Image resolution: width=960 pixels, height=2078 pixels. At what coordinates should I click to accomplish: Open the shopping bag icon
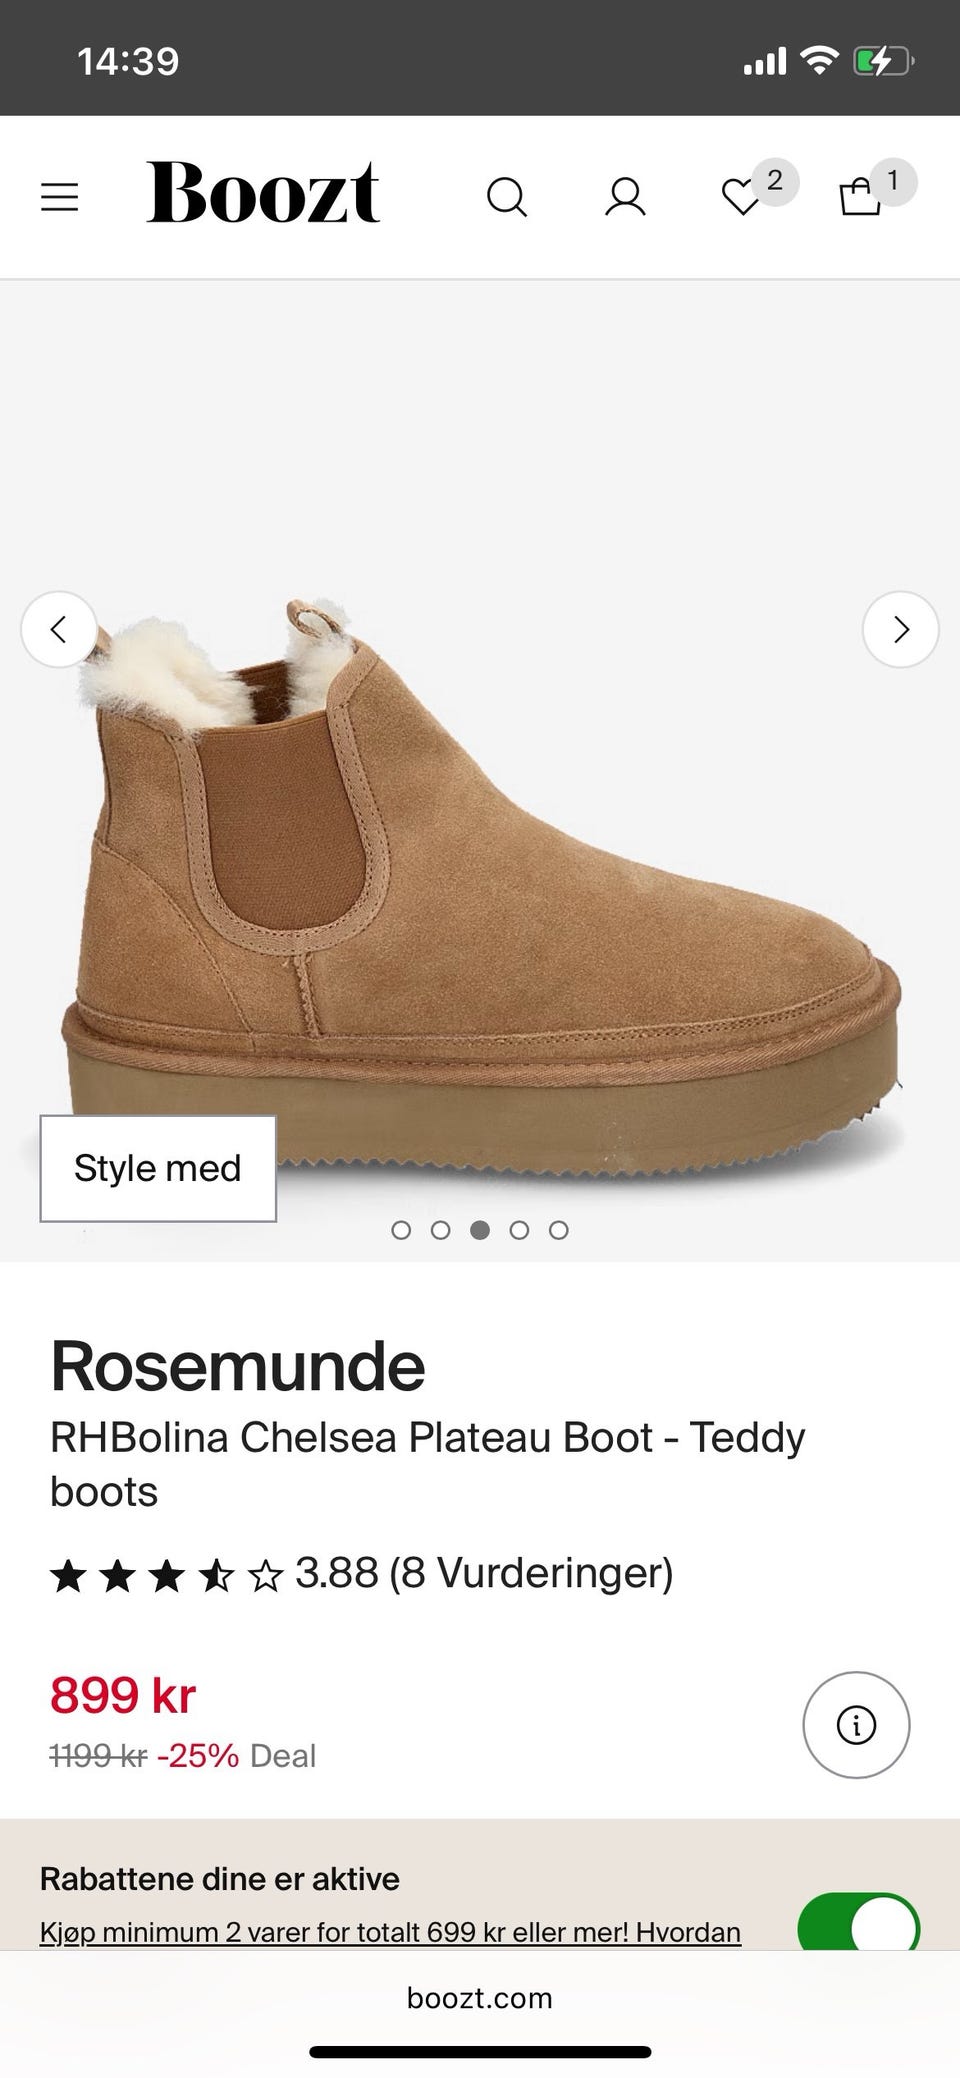tap(860, 197)
